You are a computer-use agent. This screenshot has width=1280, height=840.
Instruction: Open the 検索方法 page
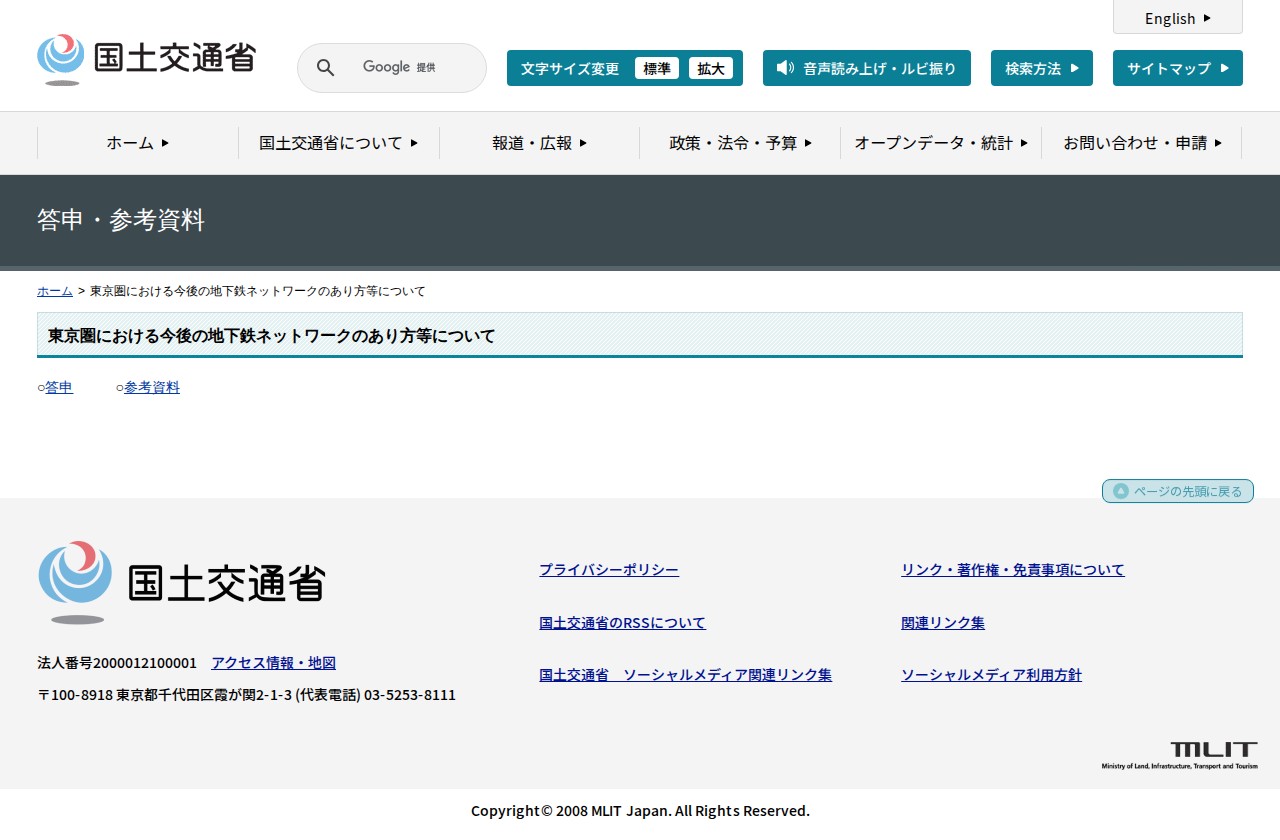(1042, 68)
